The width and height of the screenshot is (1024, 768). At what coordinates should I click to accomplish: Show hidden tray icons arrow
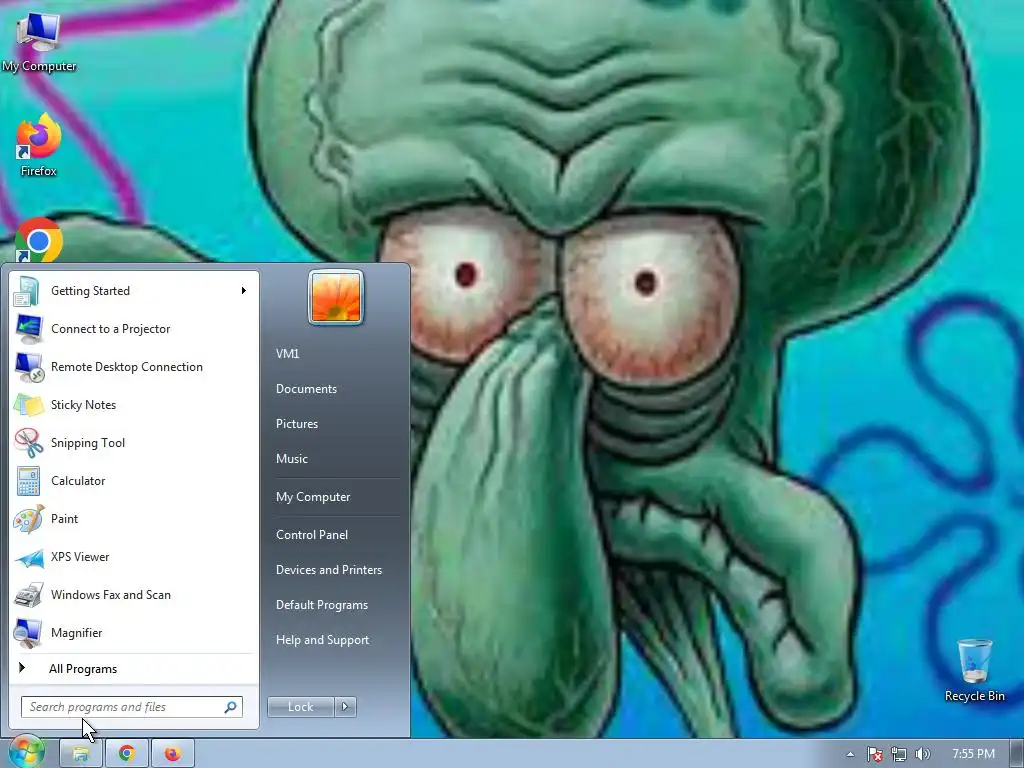coord(850,754)
